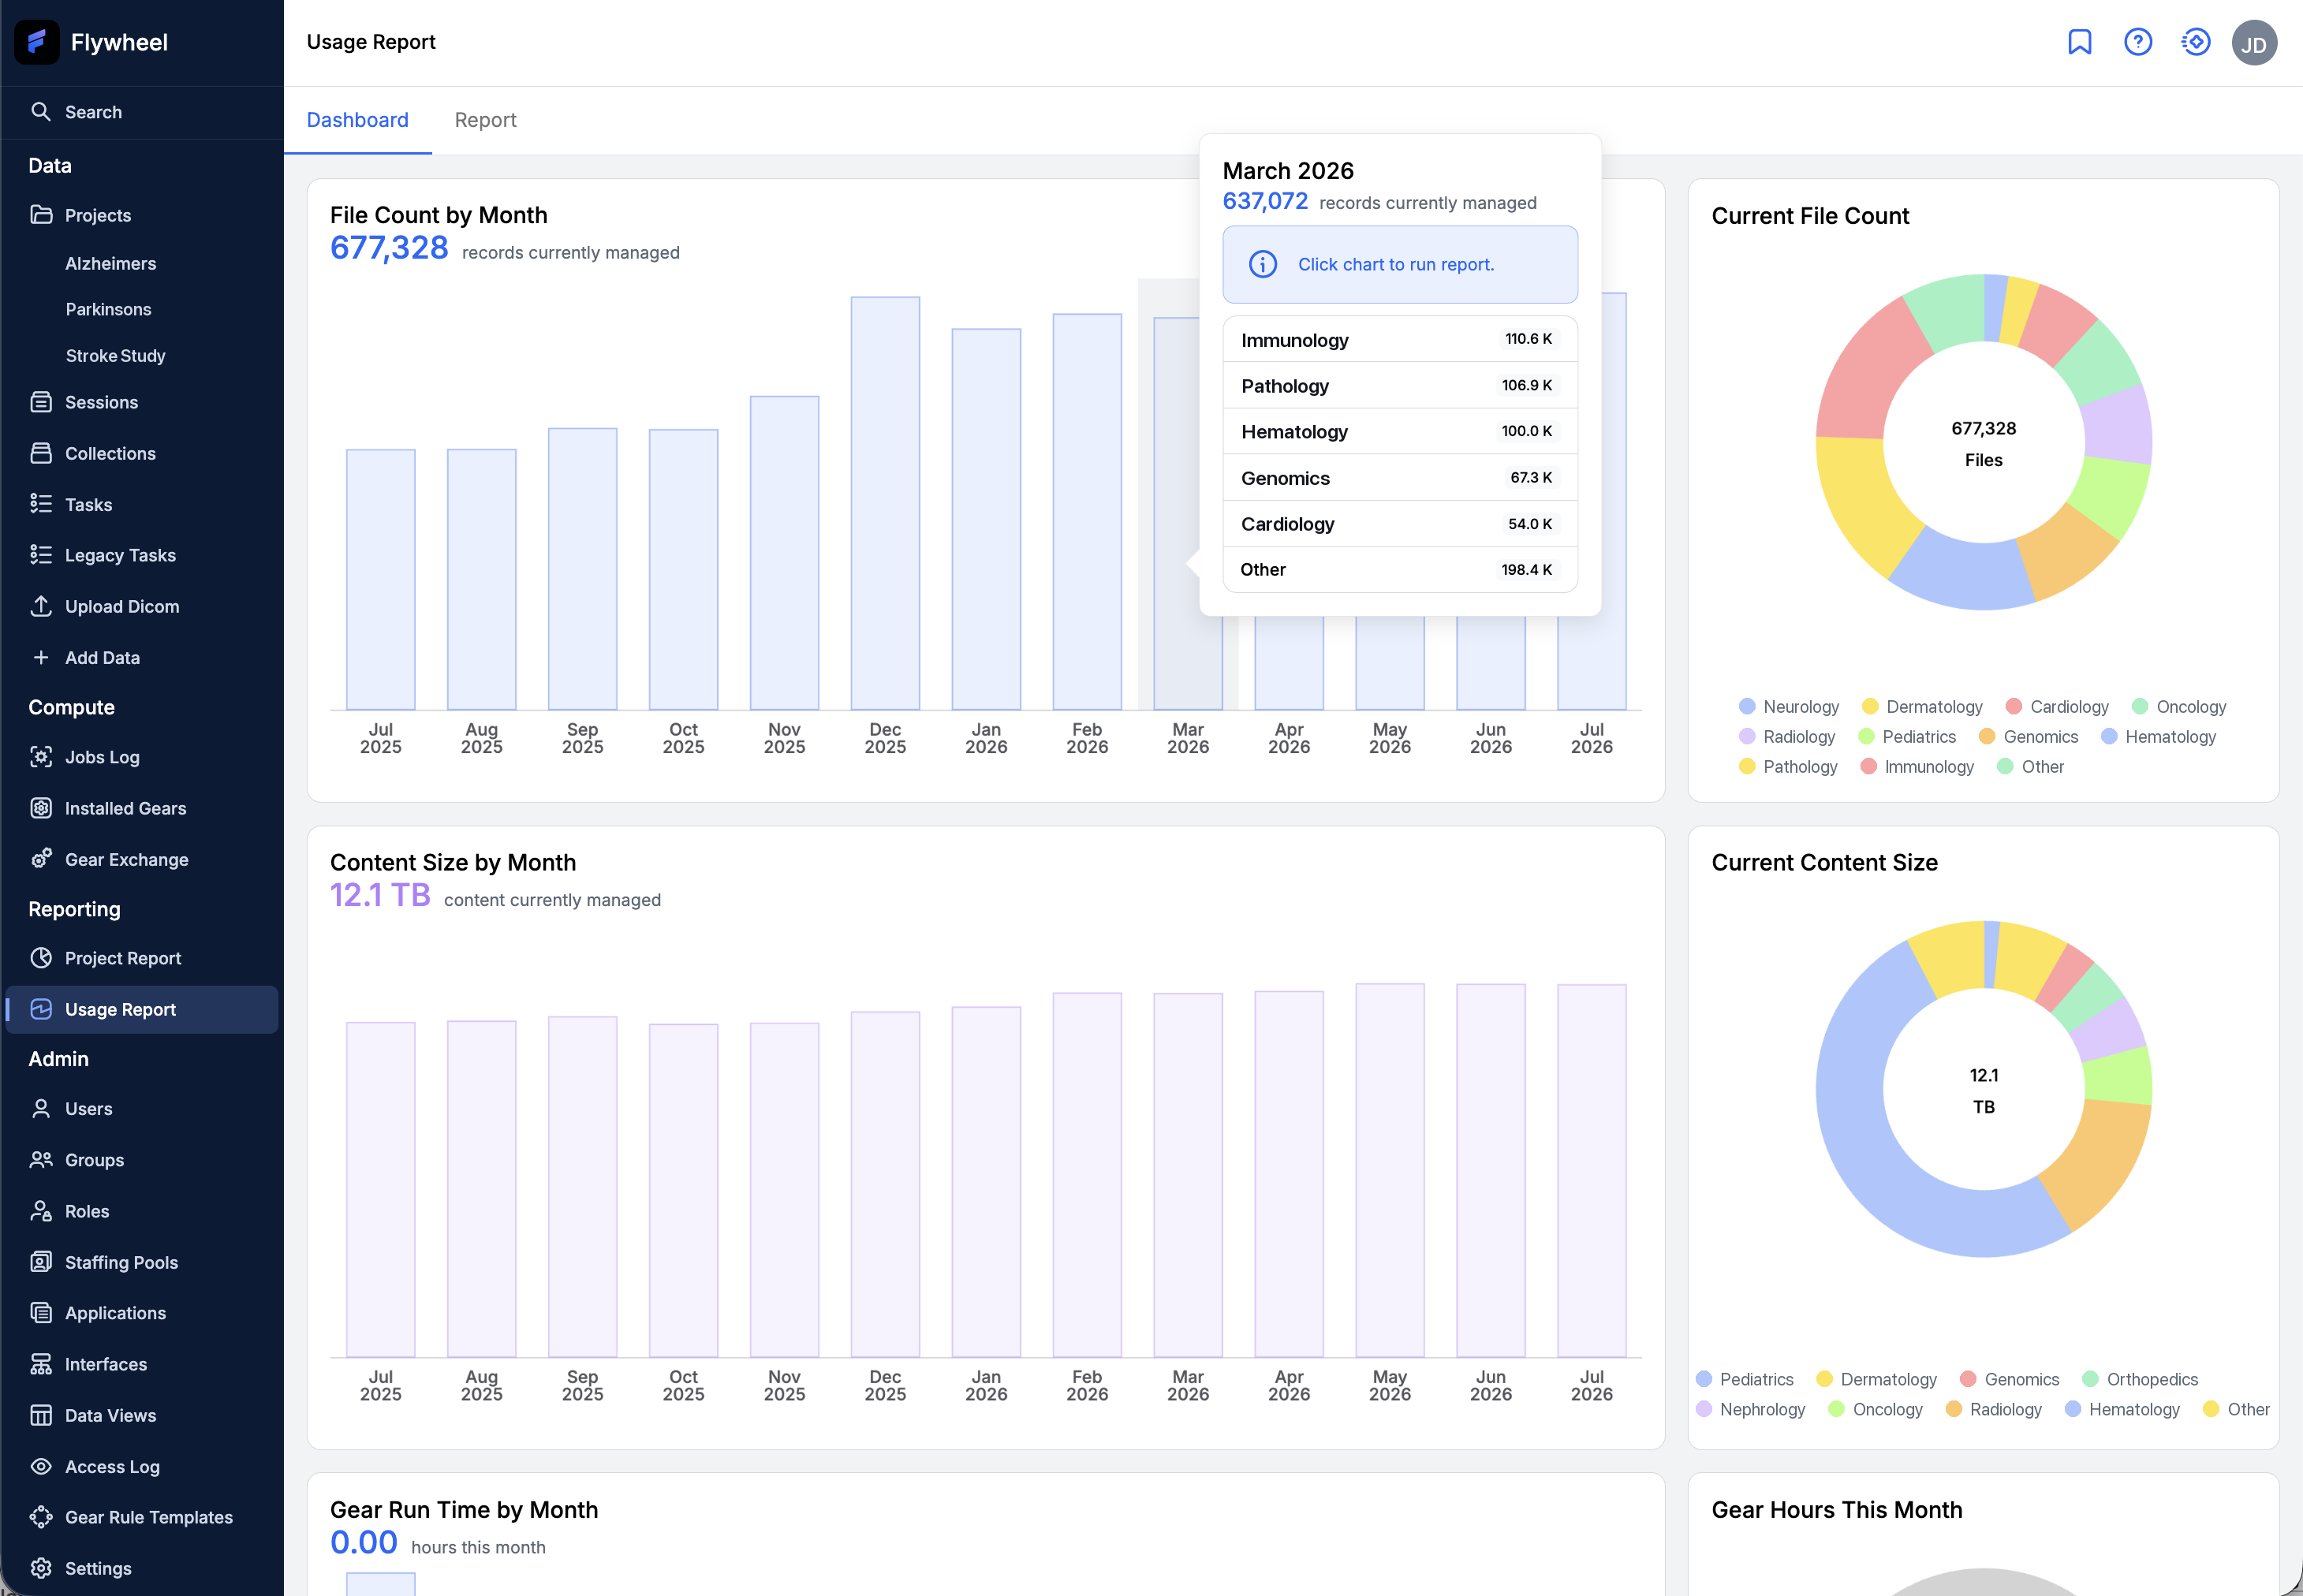Click the Jul 2025 file count bar

pyautogui.click(x=380, y=580)
